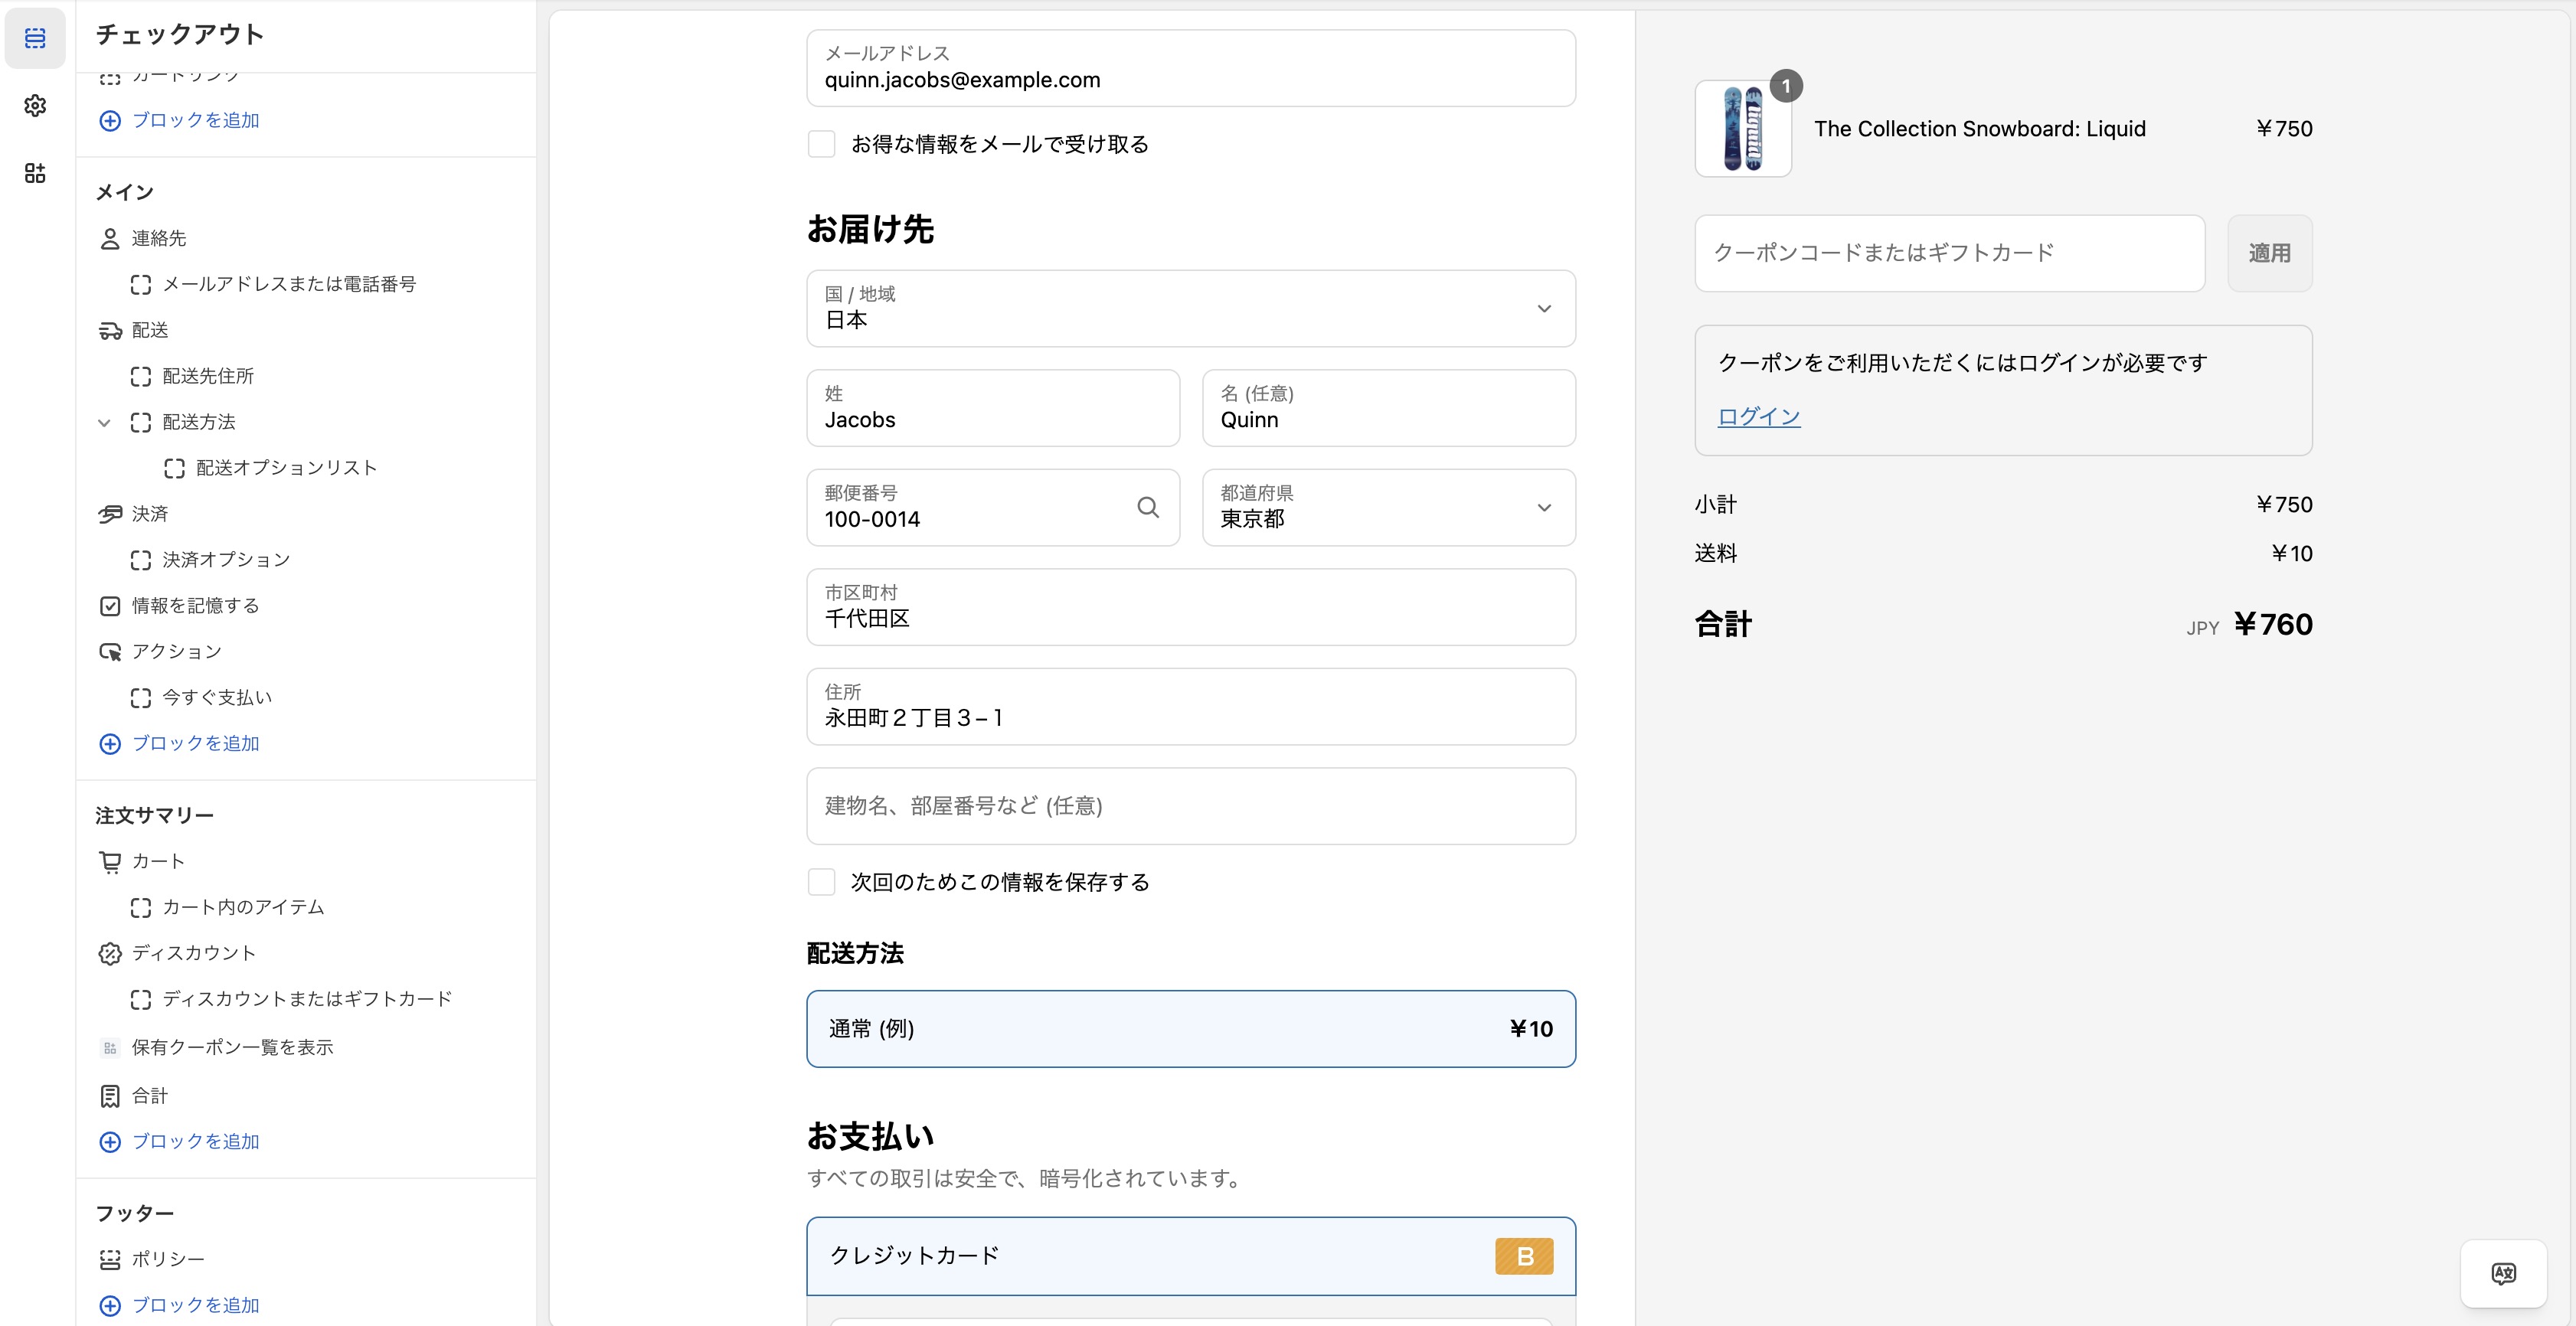
Task: Select the カート cart section in sidebar
Action: tap(158, 861)
